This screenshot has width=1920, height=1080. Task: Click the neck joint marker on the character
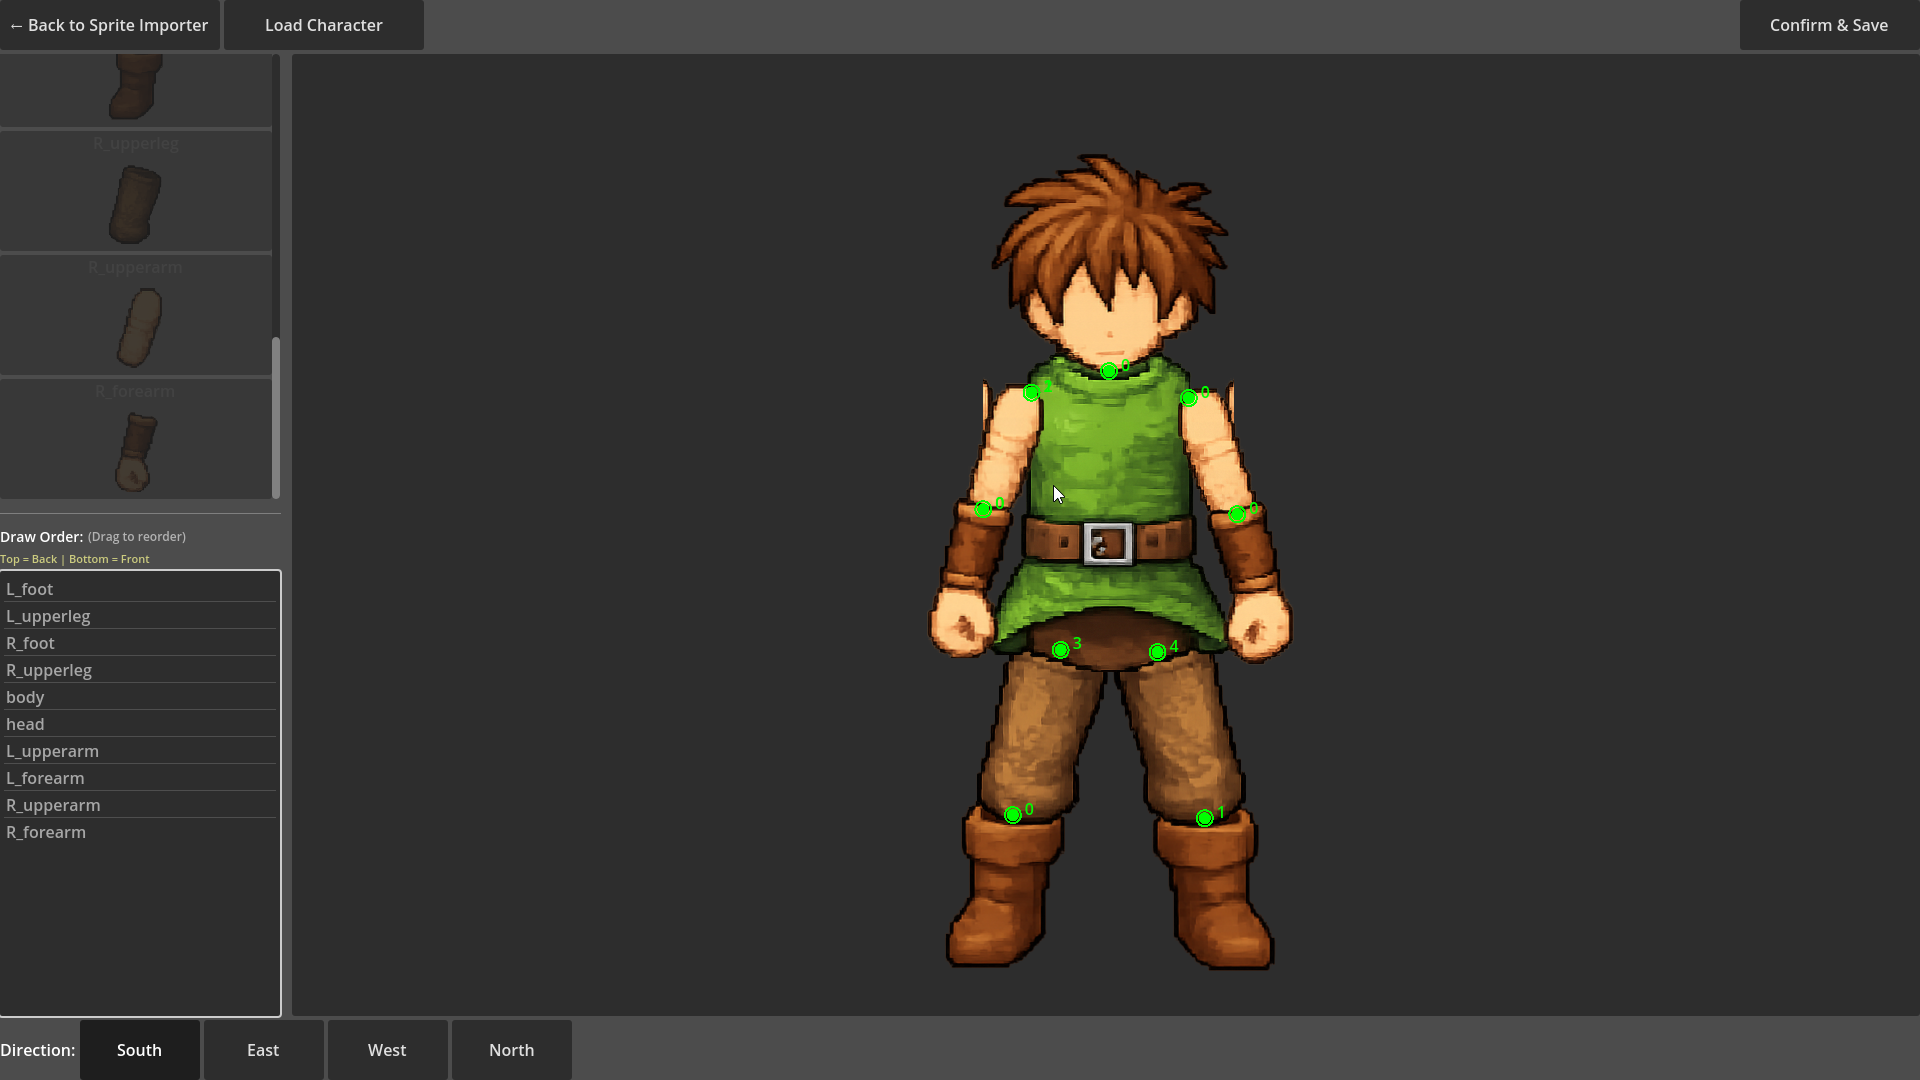tap(1108, 372)
